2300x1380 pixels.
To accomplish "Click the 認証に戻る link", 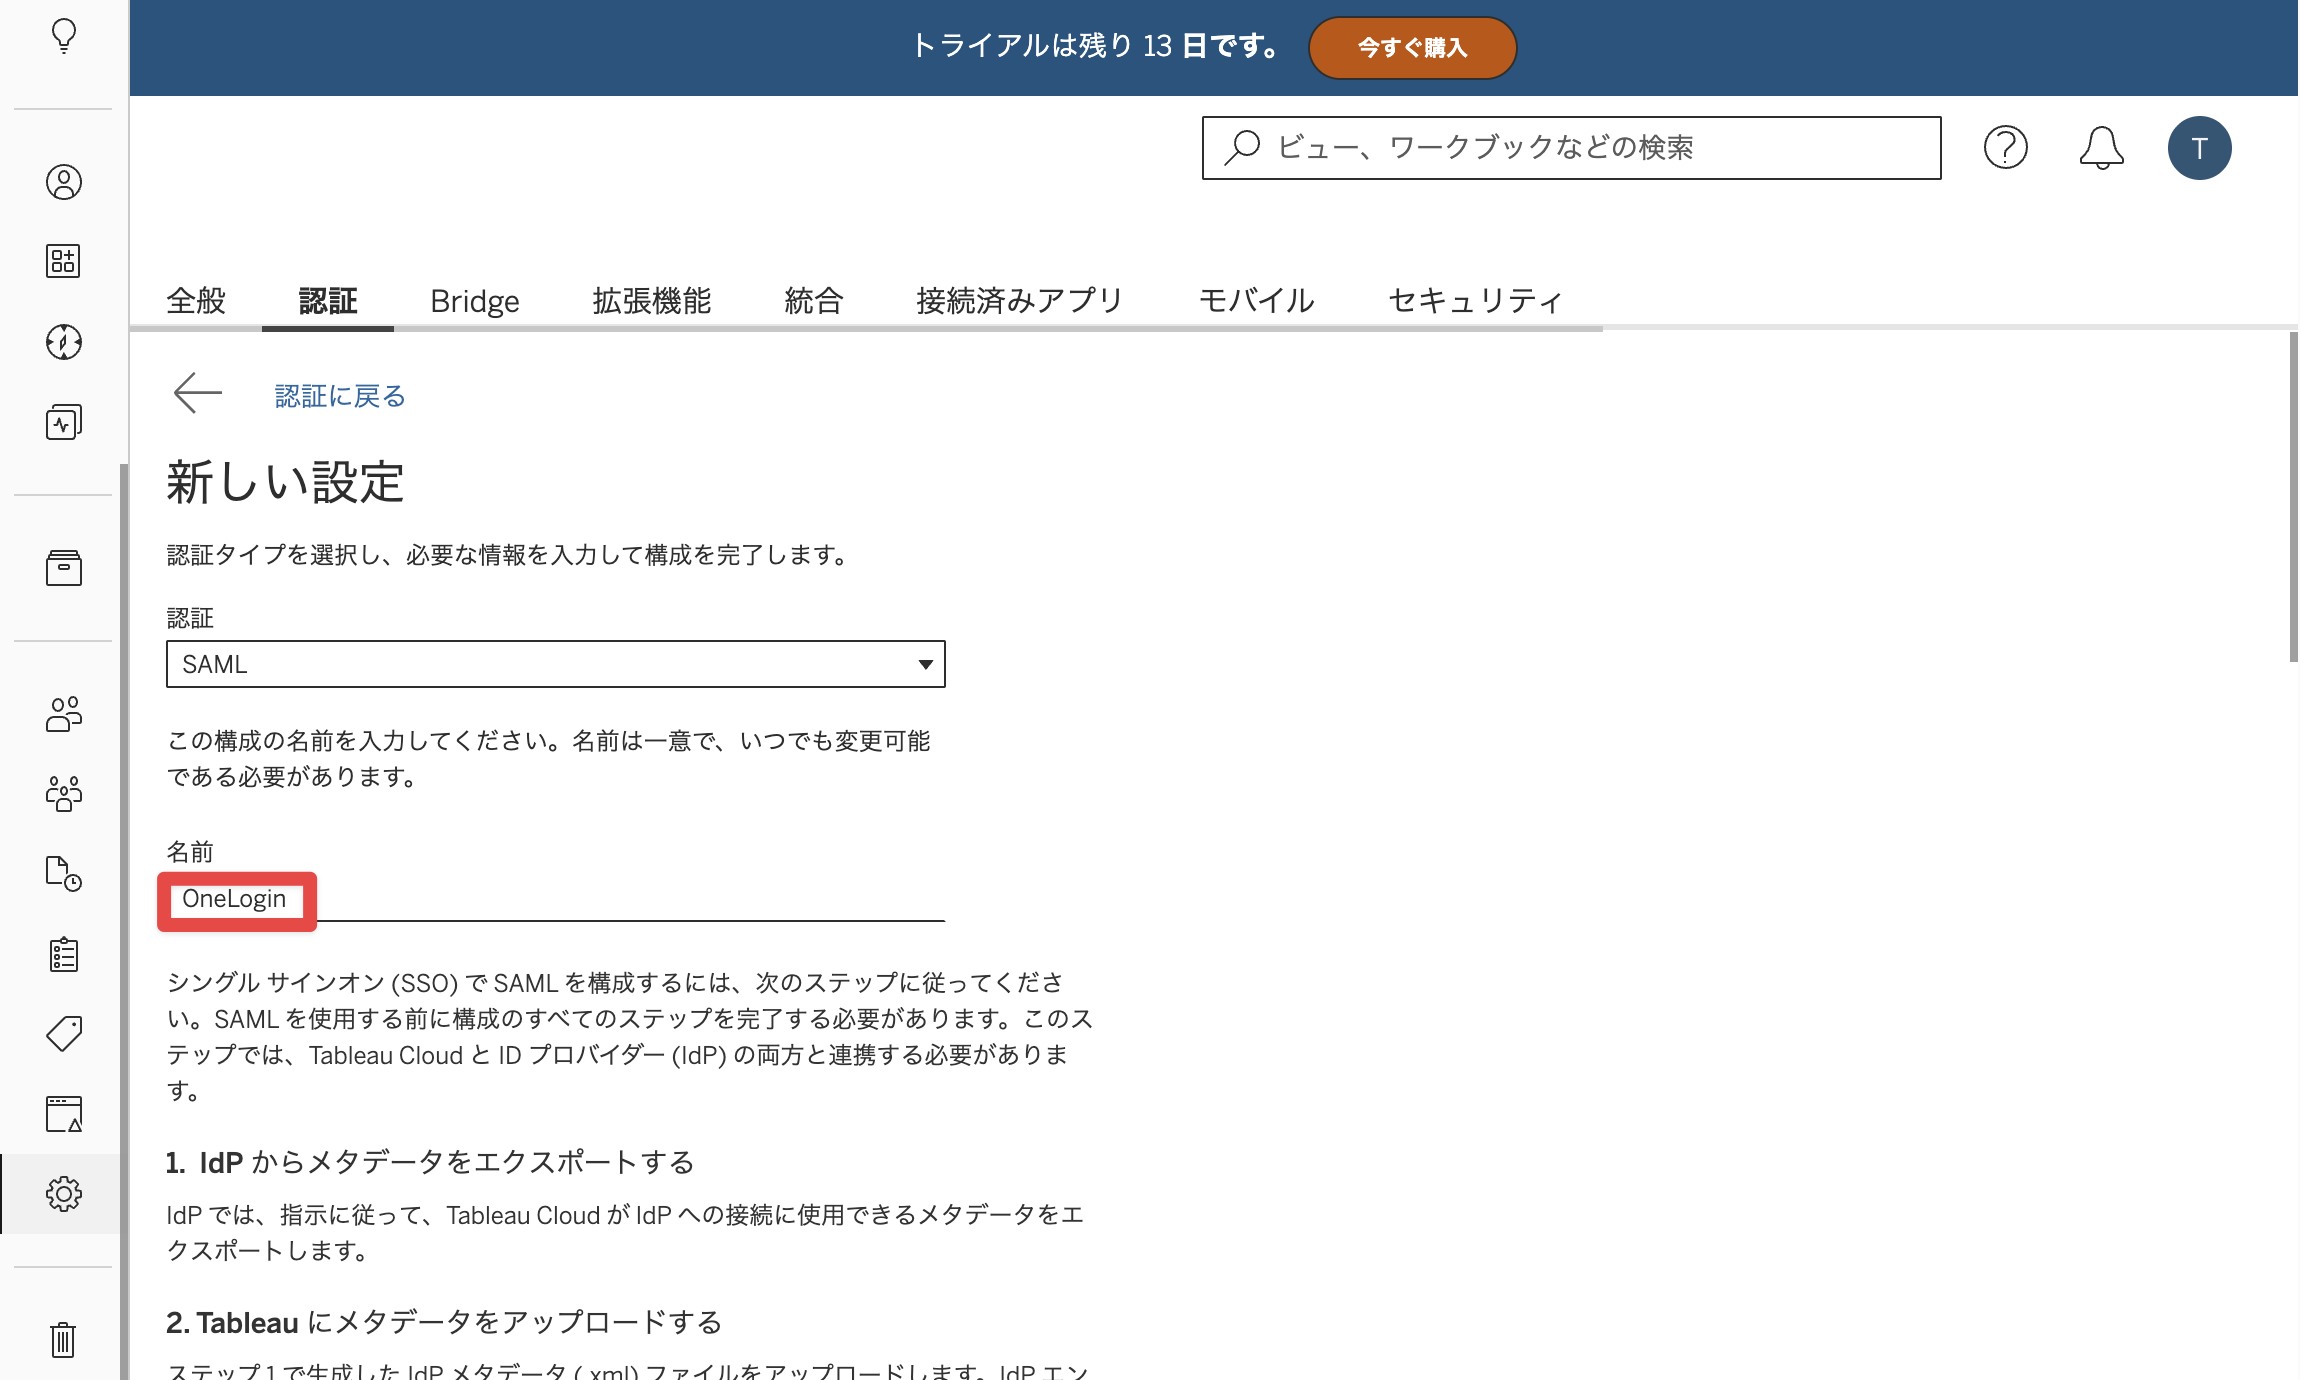I will pyautogui.click(x=340, y=396).
